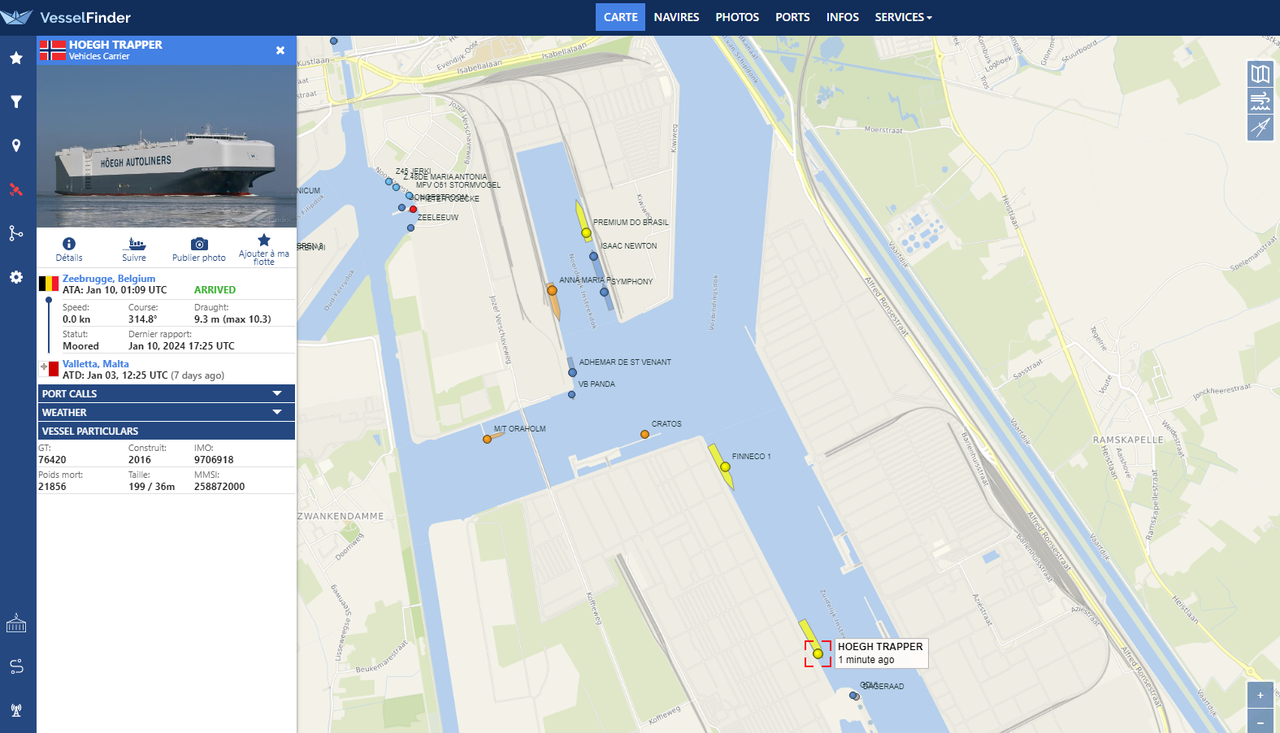Image resolution: width=1280 pixels, height=733 pixels.
Task: Select the M/T ORAHOLM vessel marker
Action: coord(487,438)
